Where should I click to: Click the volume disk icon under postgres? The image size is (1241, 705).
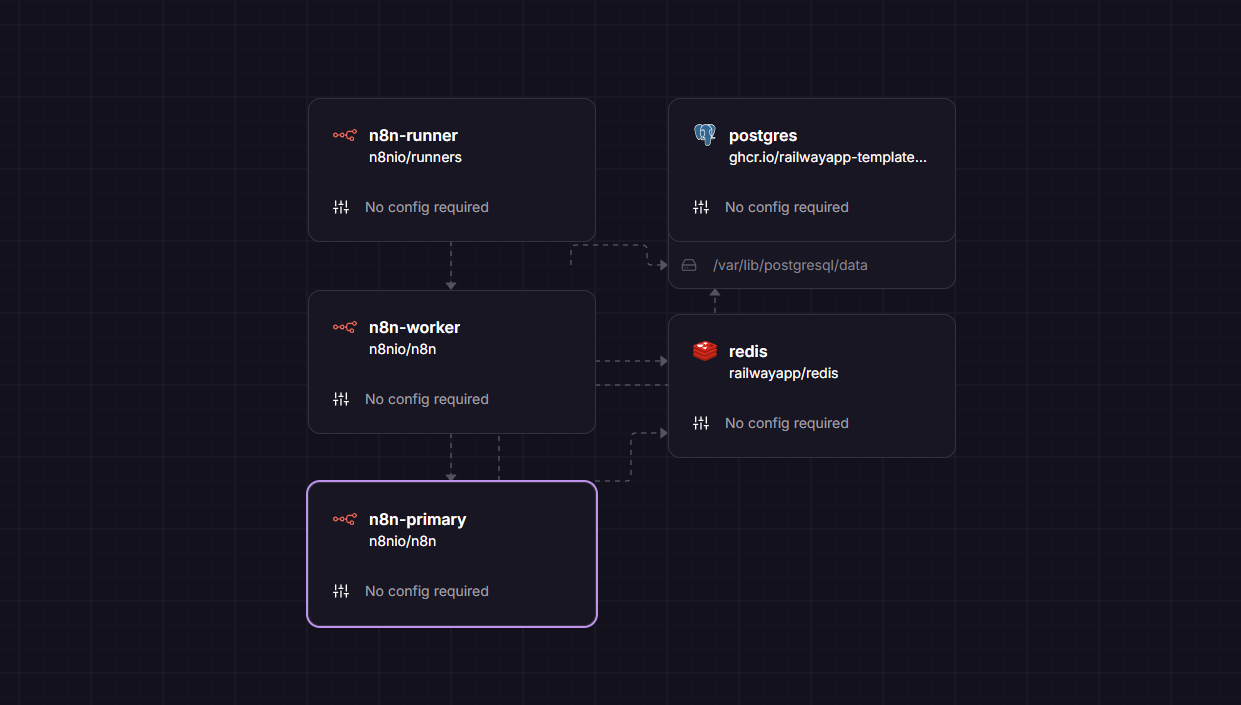(689, 265)
